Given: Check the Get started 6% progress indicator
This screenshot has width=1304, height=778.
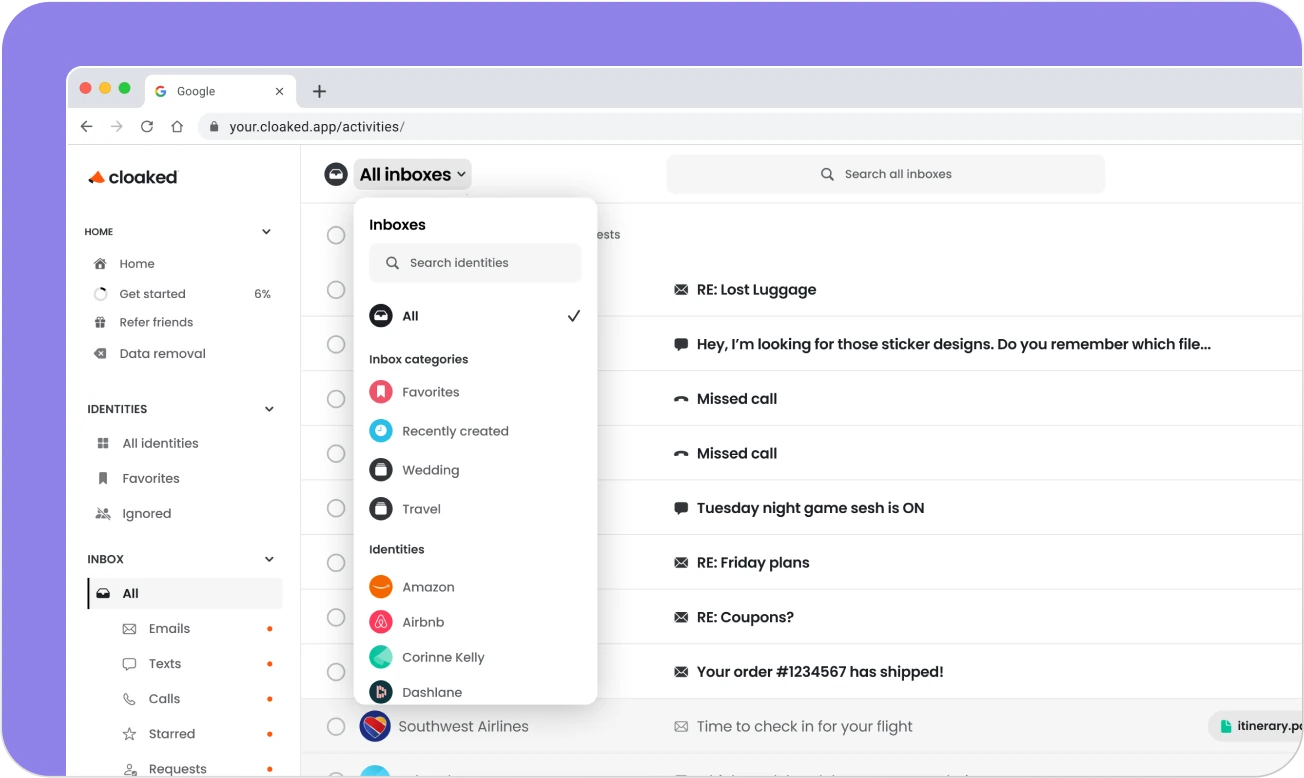Looking at the screenshot, I should pyautogui.click(x=152, y=293).
